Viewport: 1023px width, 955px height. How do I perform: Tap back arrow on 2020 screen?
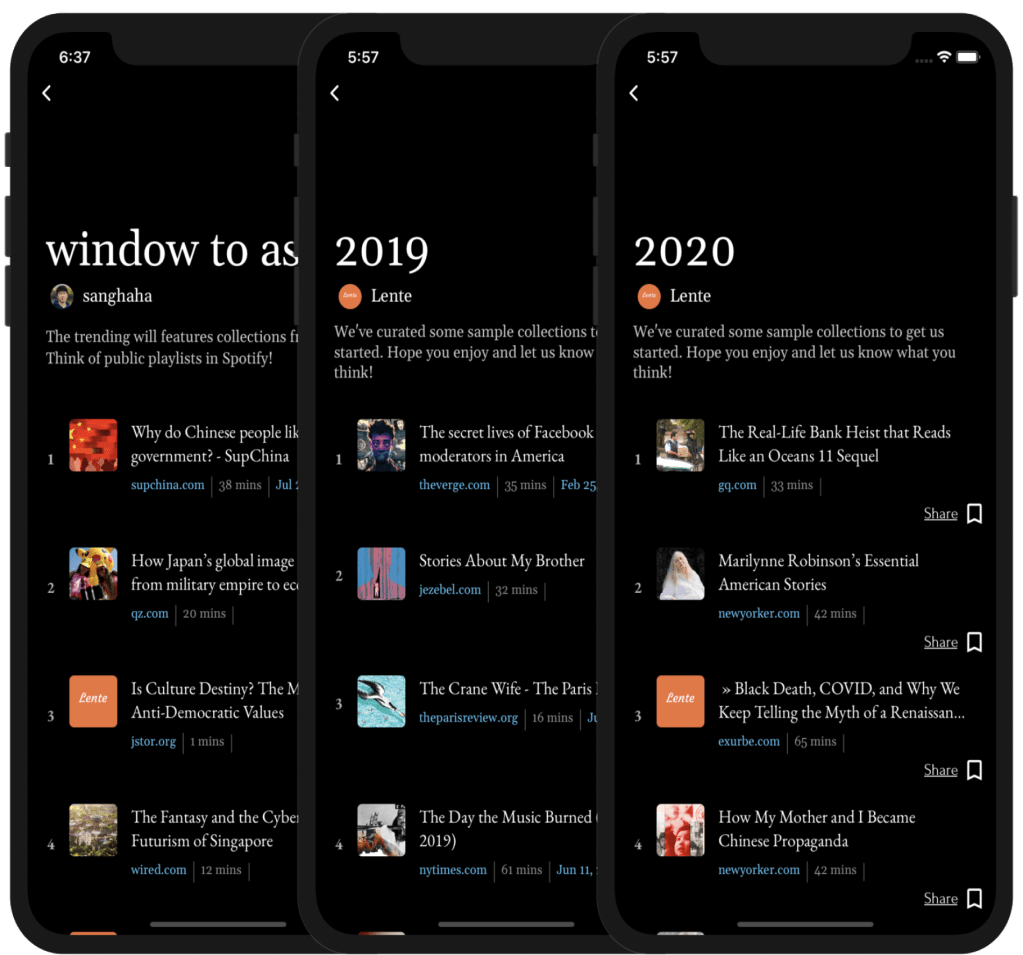point(633,93)
